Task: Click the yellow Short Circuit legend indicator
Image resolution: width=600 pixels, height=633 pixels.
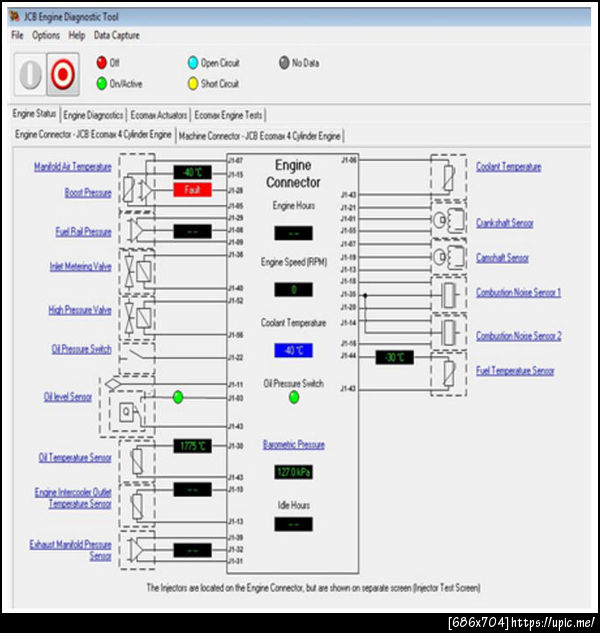Action: 193,84
